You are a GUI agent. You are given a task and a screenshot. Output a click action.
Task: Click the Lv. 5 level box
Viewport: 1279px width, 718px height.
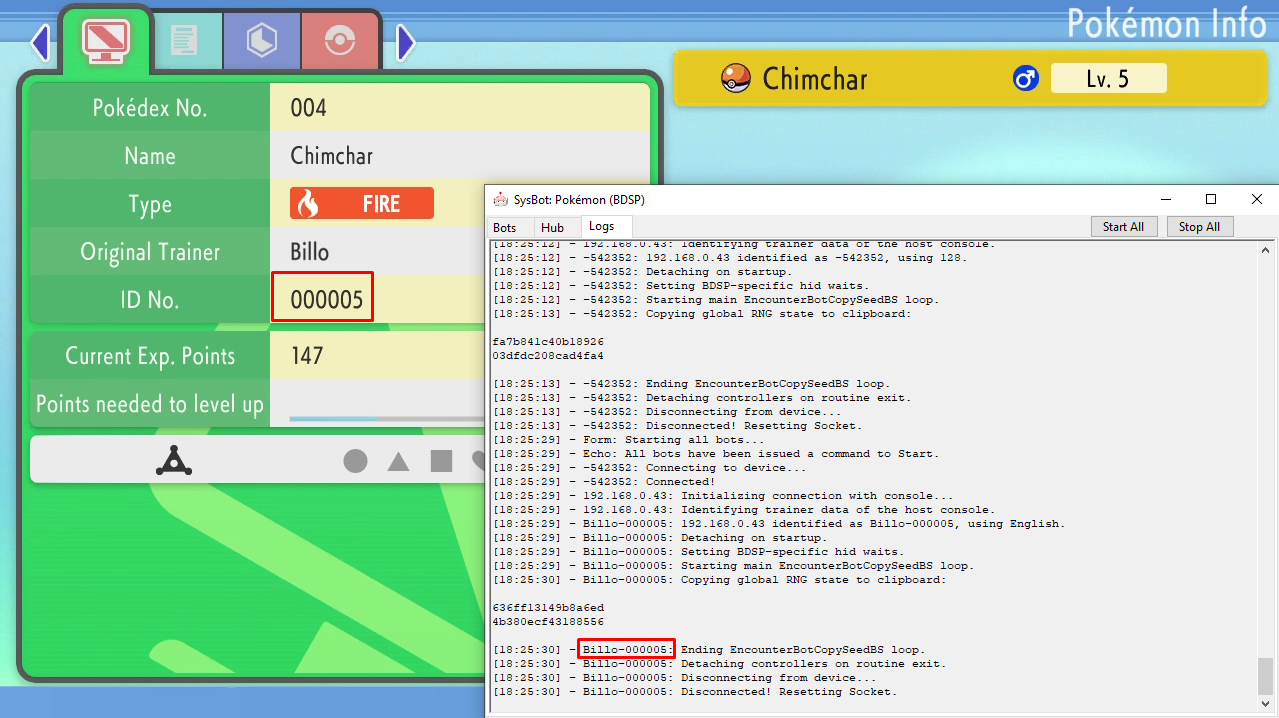pos(1108,78)
